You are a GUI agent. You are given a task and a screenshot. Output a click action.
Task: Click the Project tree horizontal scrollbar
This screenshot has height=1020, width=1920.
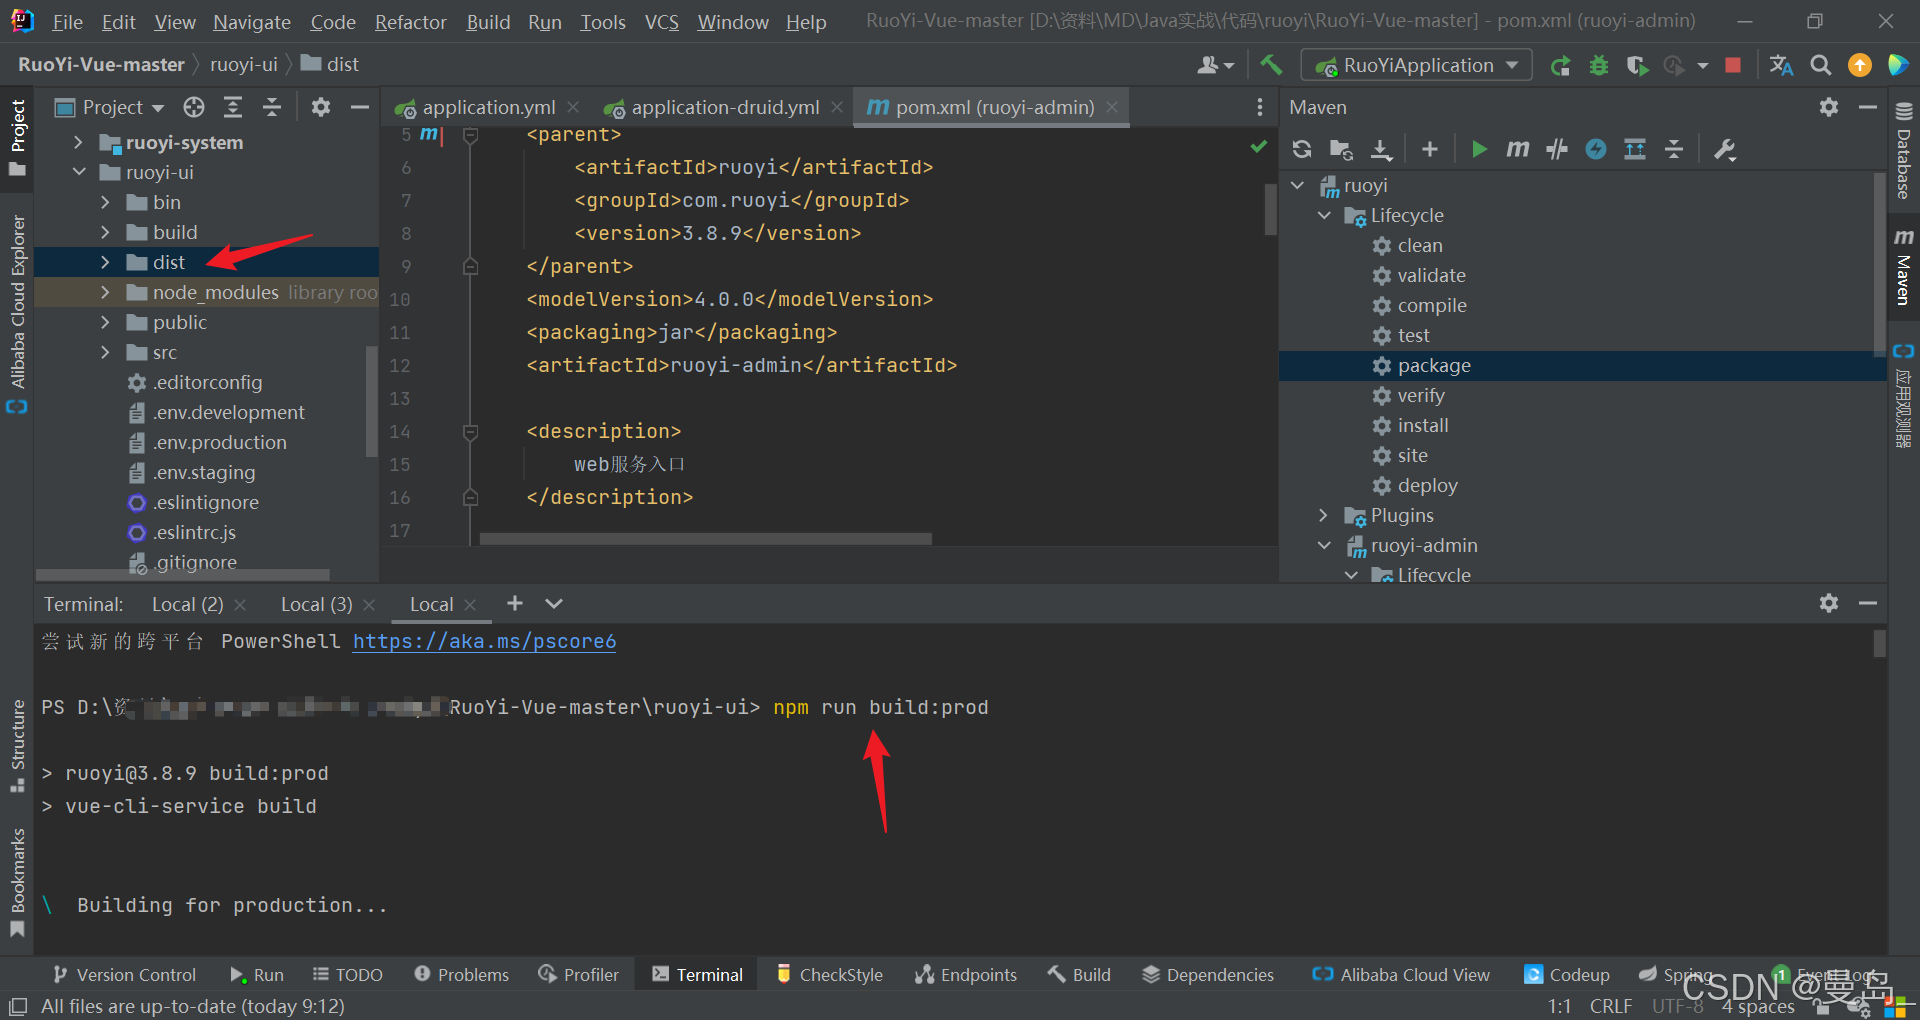tap(183, 575)
